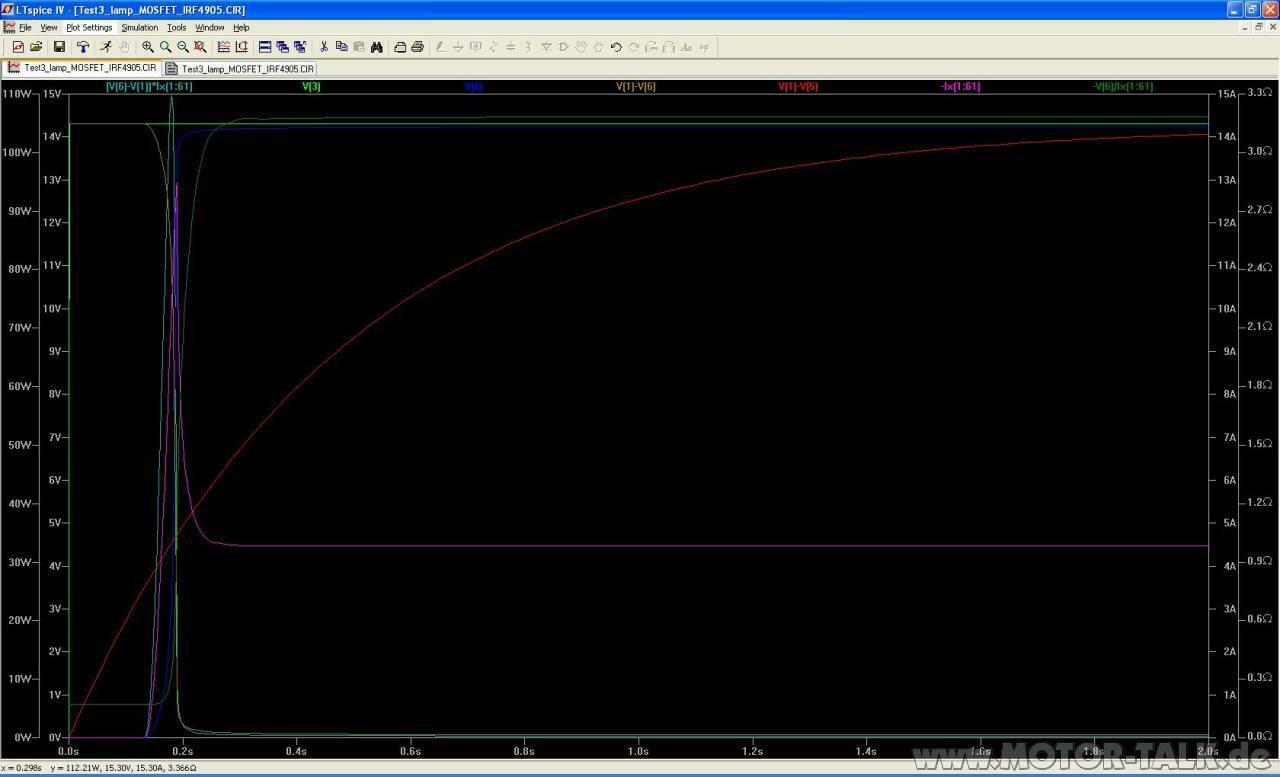Click the 15V label on the voltage axis
Image resolution: width=1280 pixels, height=777 pixels.
click(x=52, y=94)
